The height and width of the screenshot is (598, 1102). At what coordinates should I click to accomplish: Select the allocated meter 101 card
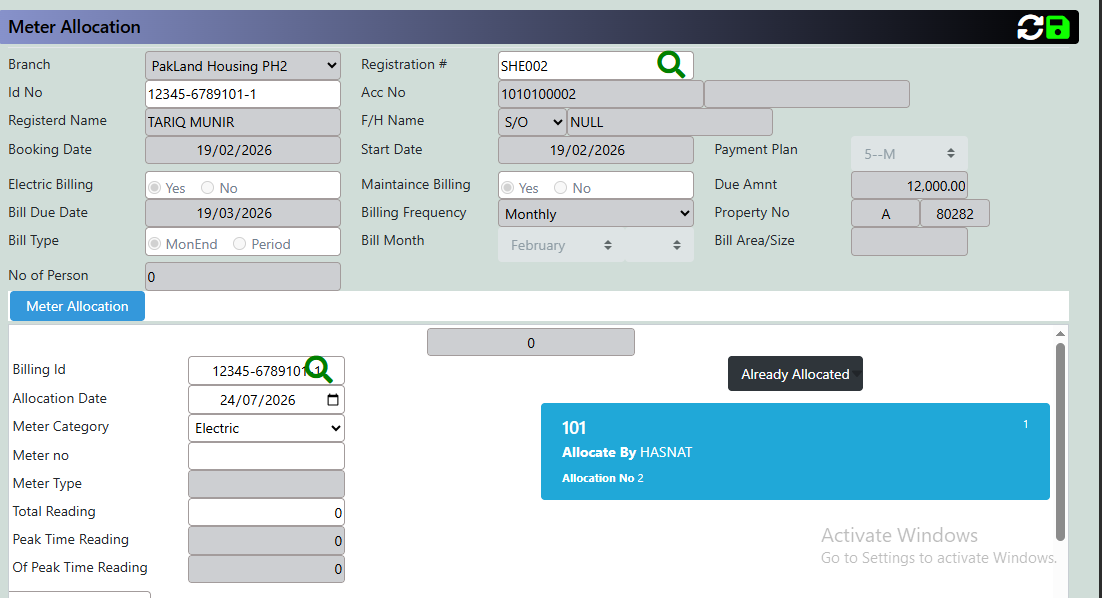[x=795, y=451]
